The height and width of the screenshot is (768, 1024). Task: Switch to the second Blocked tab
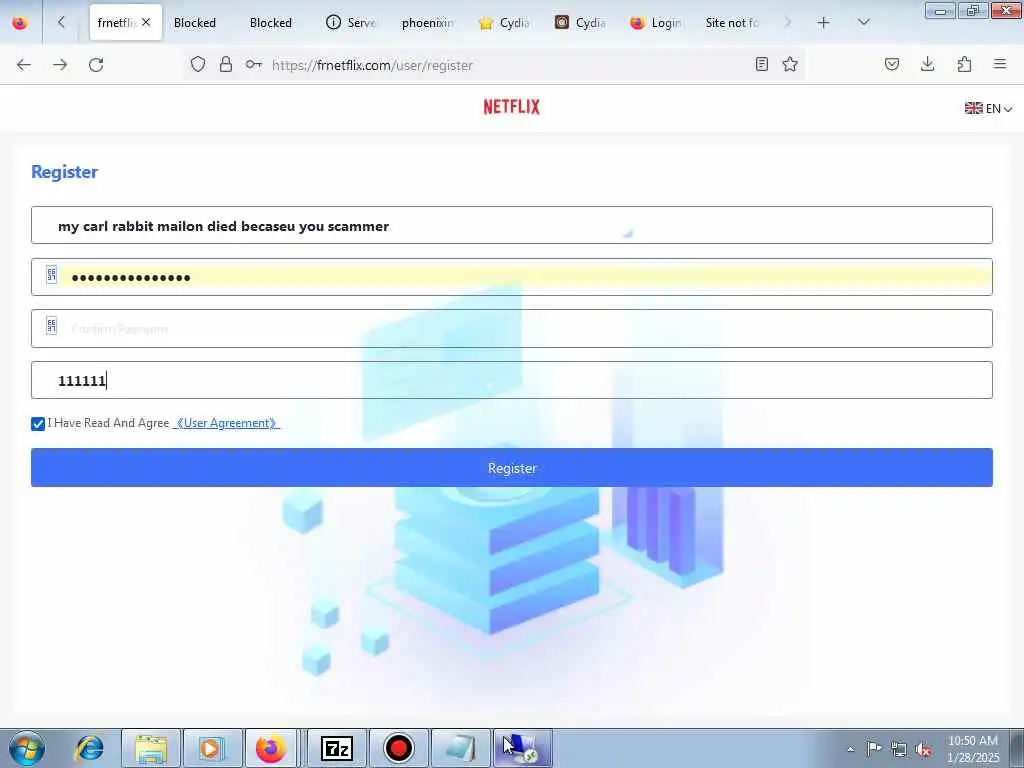[270, 23]
